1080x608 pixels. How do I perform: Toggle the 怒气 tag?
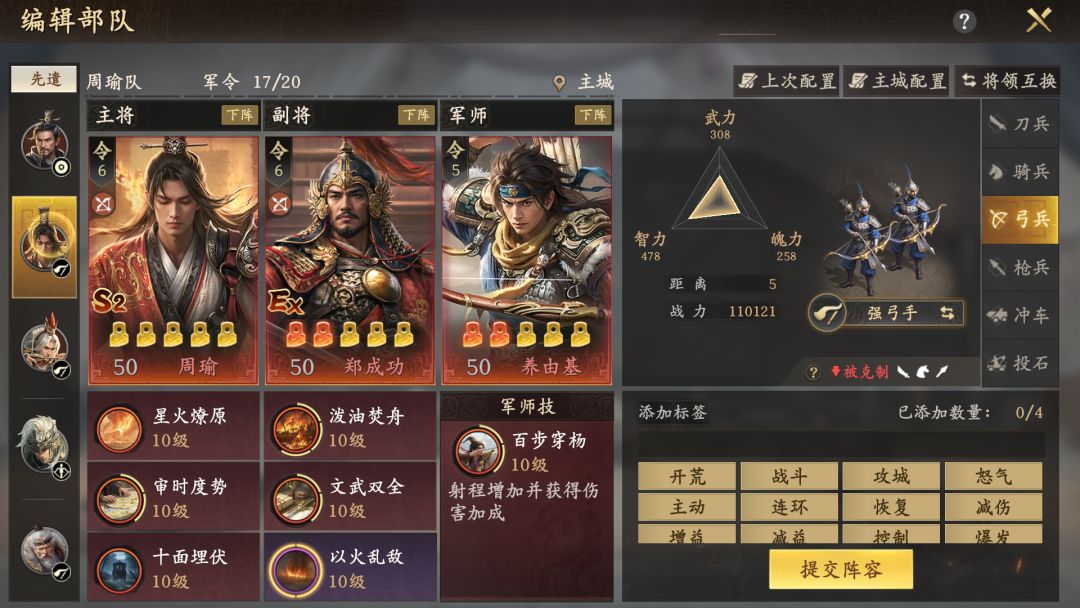(x=993, y=476)
